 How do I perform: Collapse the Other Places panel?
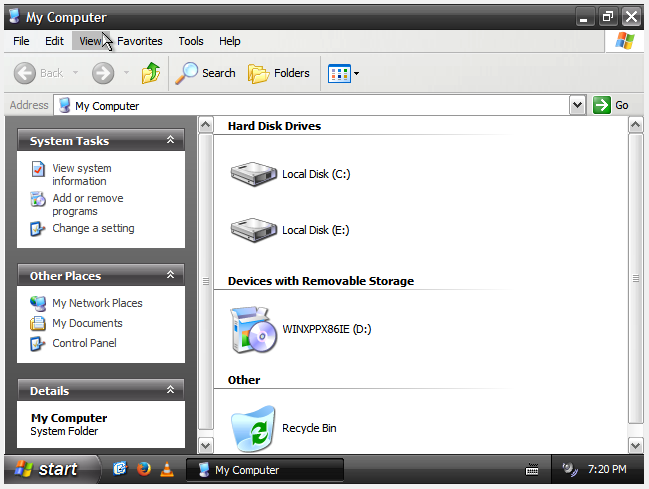[x=171, y=275]
